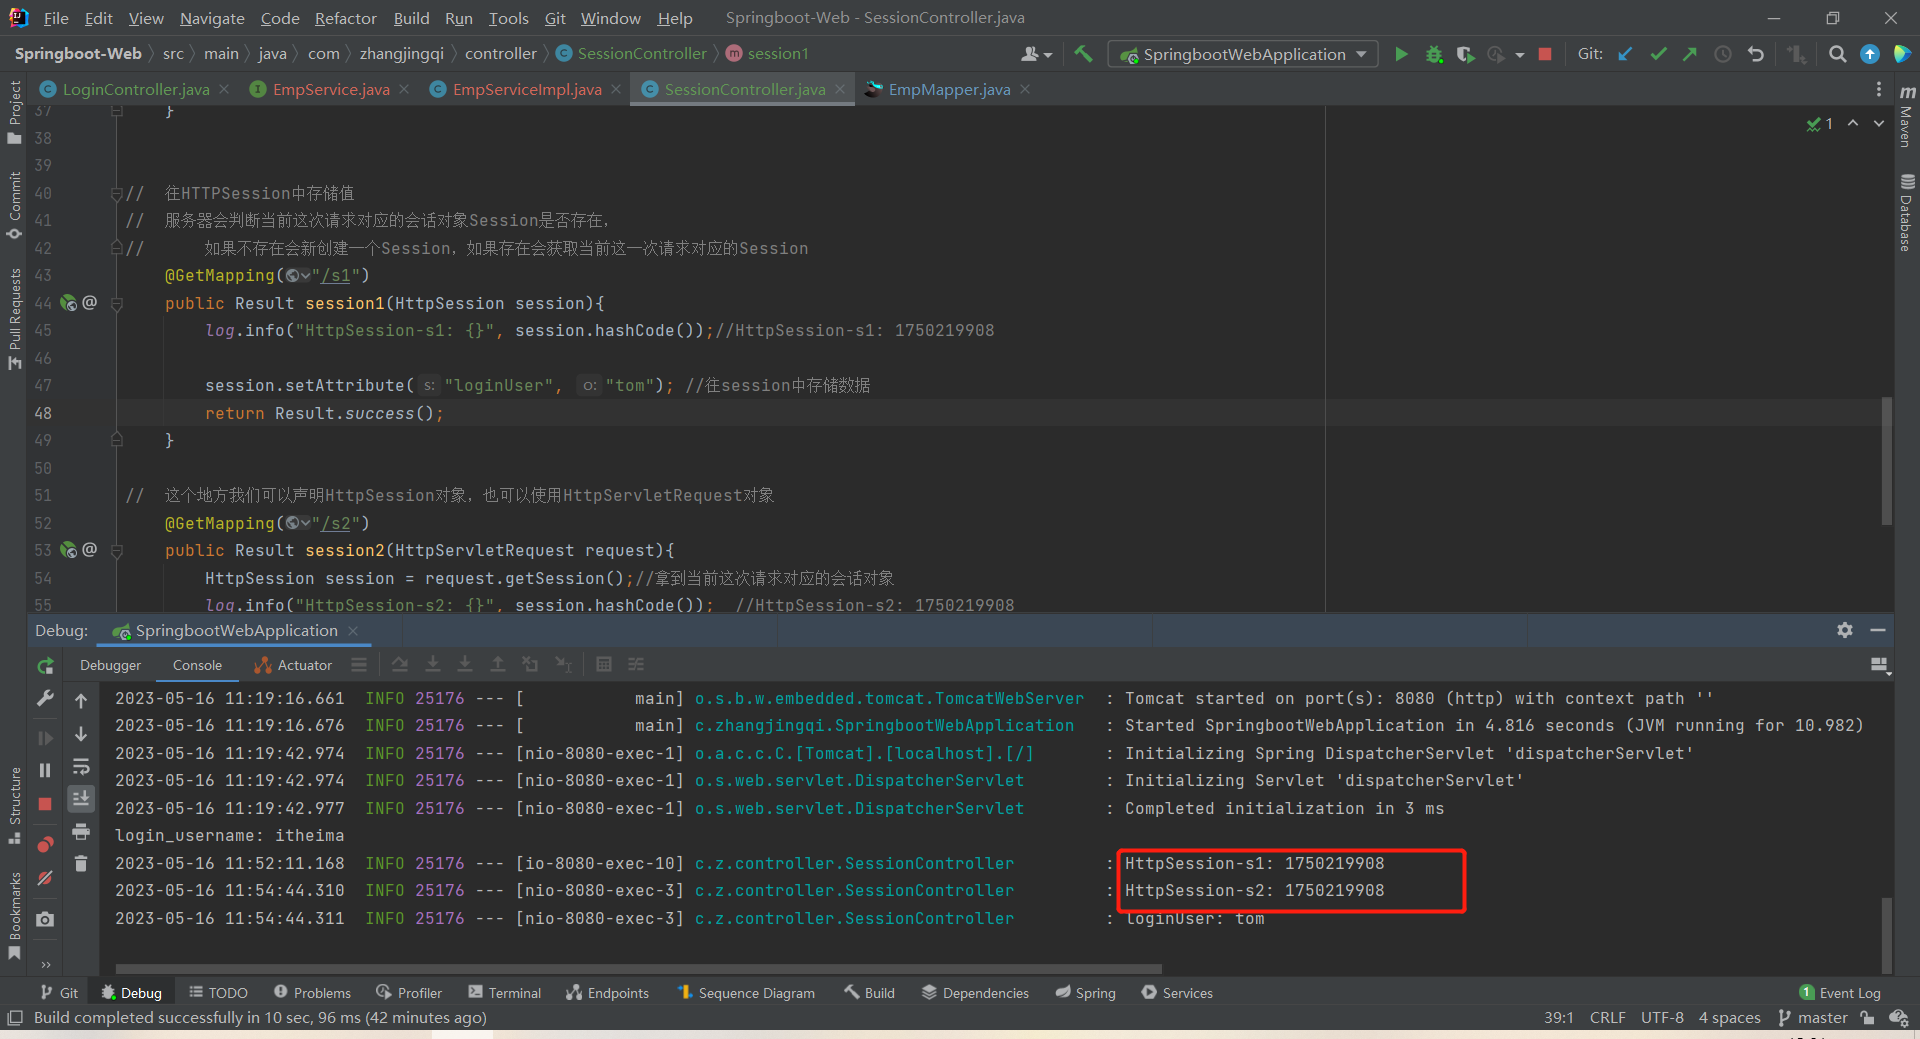Click the editor vertical scrollbar
Screen dimensions: 1920x1039
1886,460
